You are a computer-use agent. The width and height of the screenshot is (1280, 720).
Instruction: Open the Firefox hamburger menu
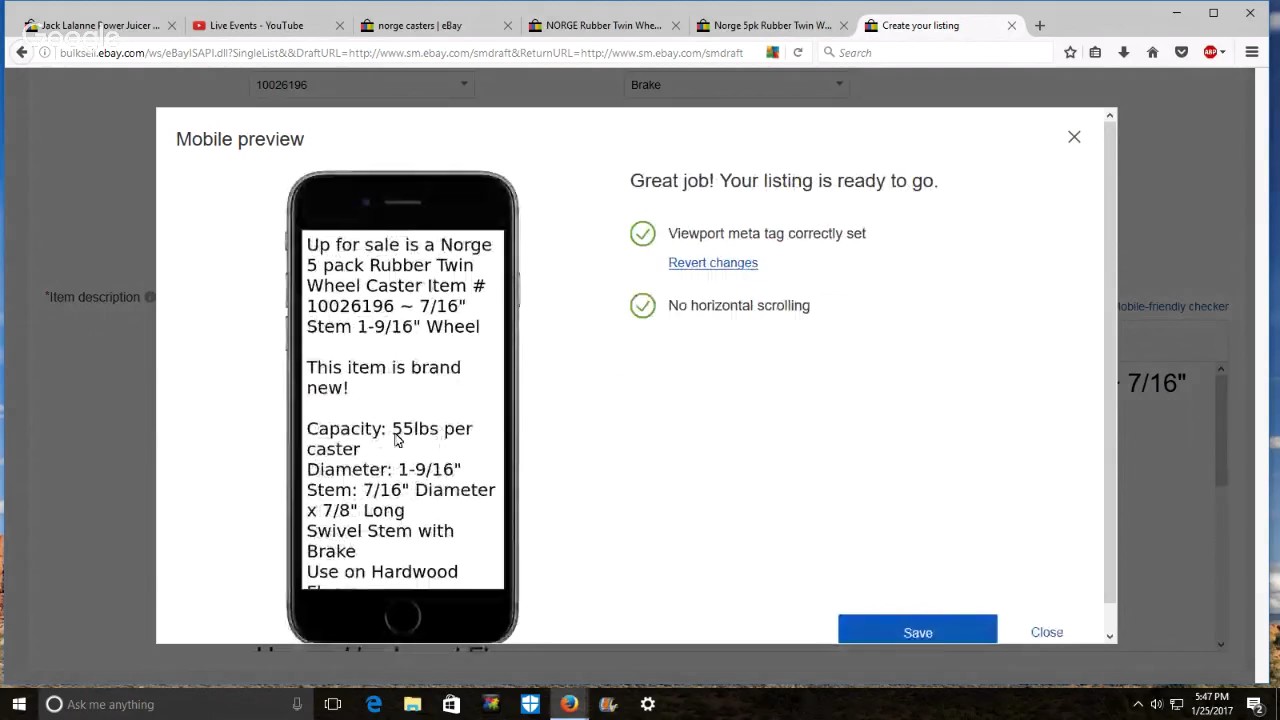pos(1252,52)
